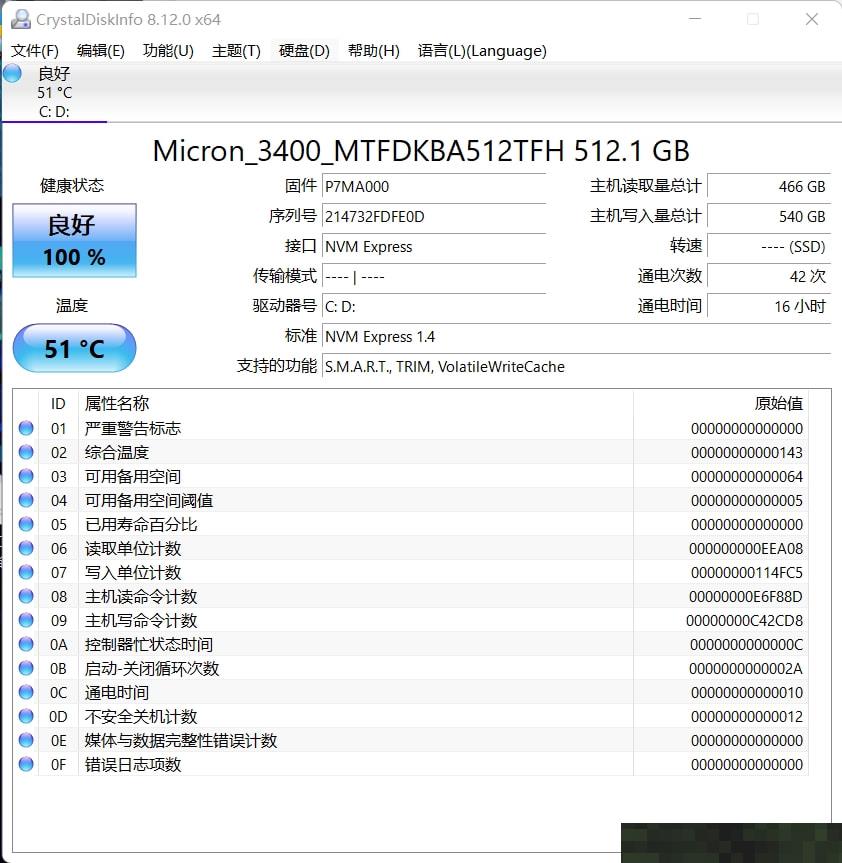Click power on count value 42 次

(769, 276)
